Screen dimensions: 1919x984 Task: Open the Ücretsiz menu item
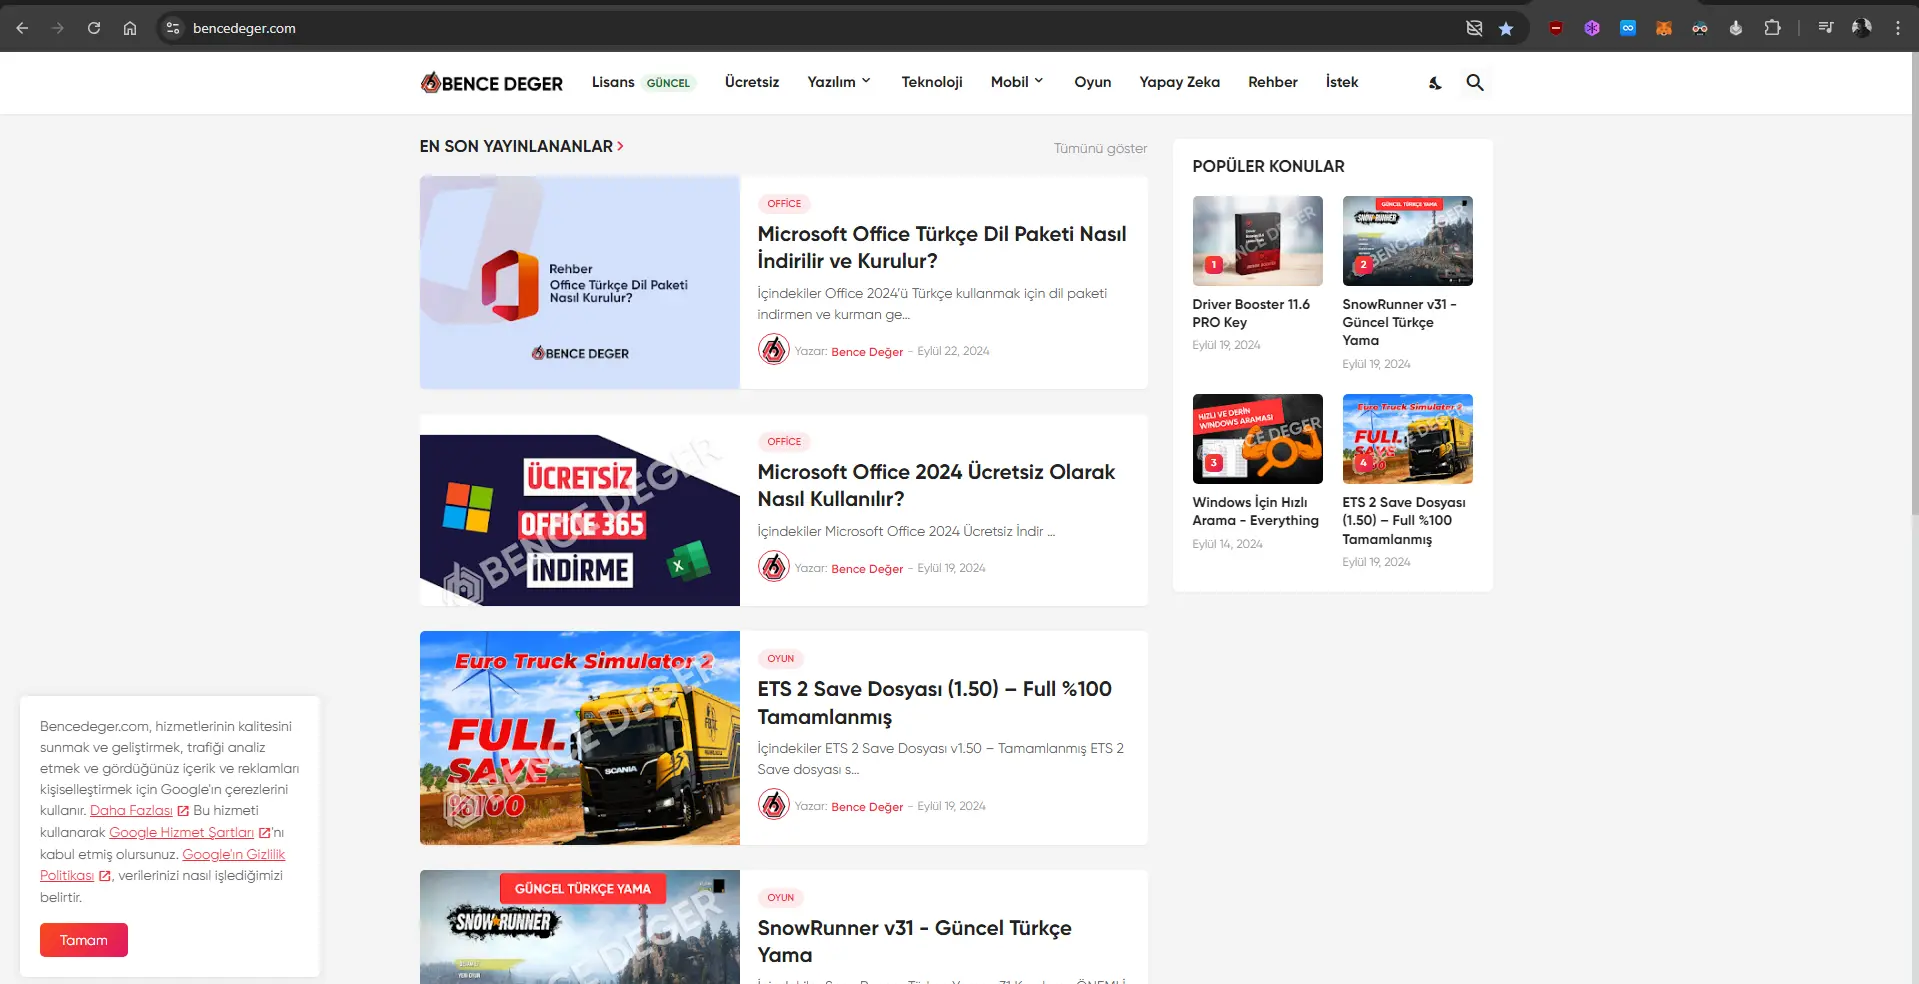click(x=752, y=82)
